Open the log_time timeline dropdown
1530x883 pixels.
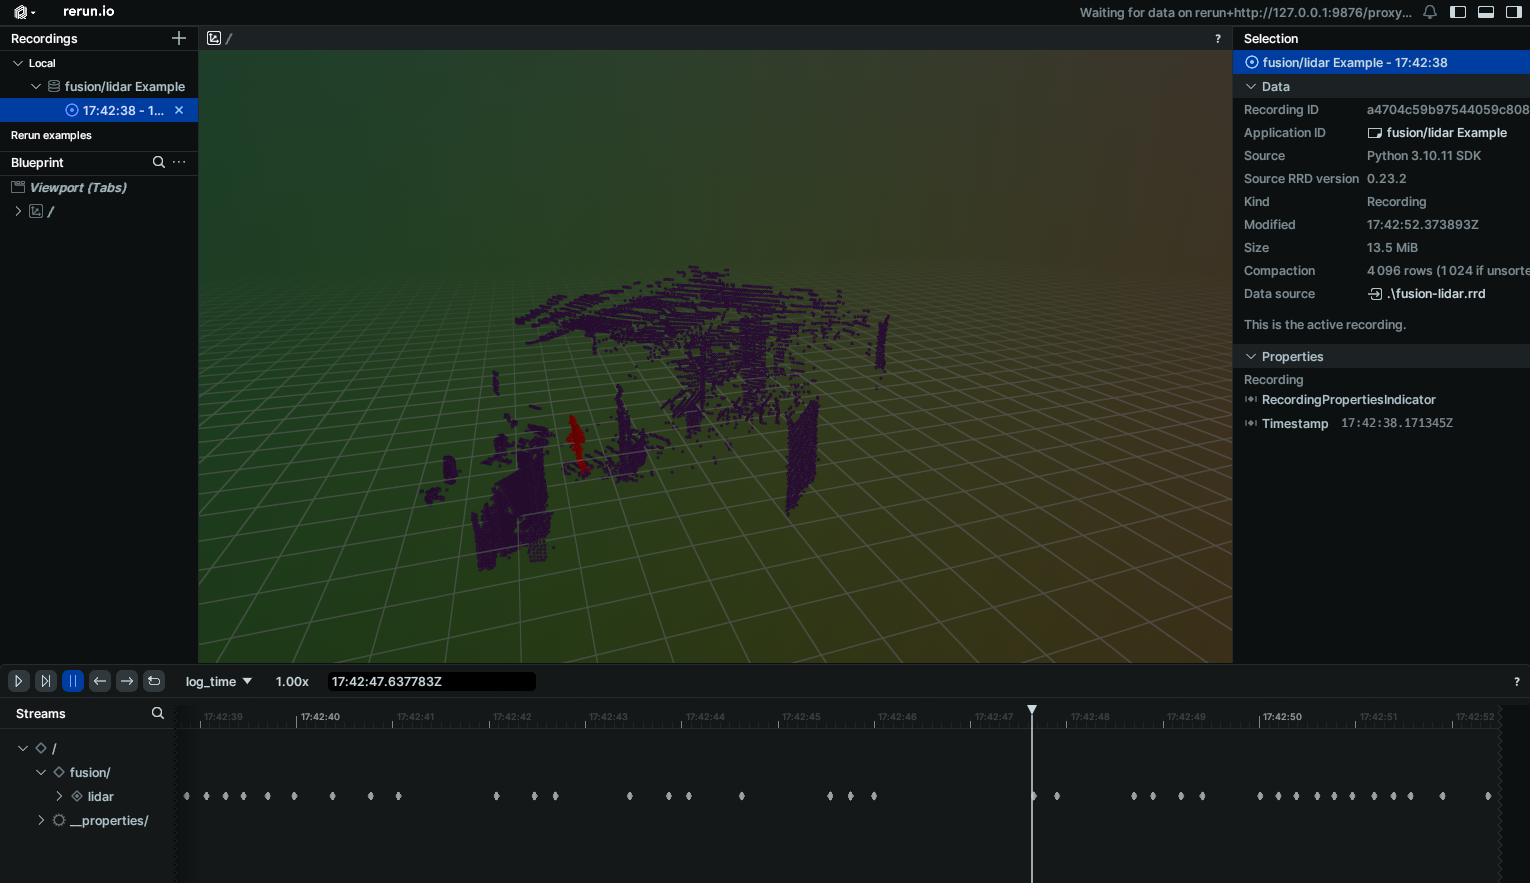tap(218, 681)
